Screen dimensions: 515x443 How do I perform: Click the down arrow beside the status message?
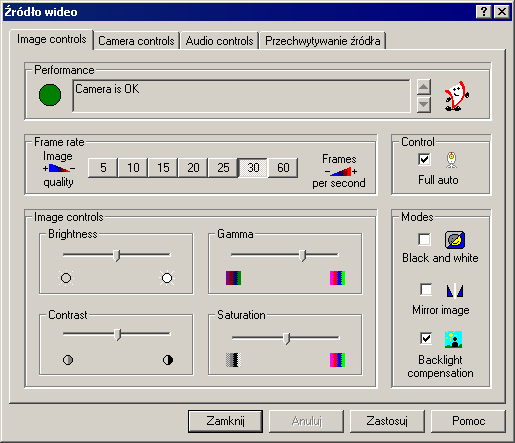(x=424, y=105)
